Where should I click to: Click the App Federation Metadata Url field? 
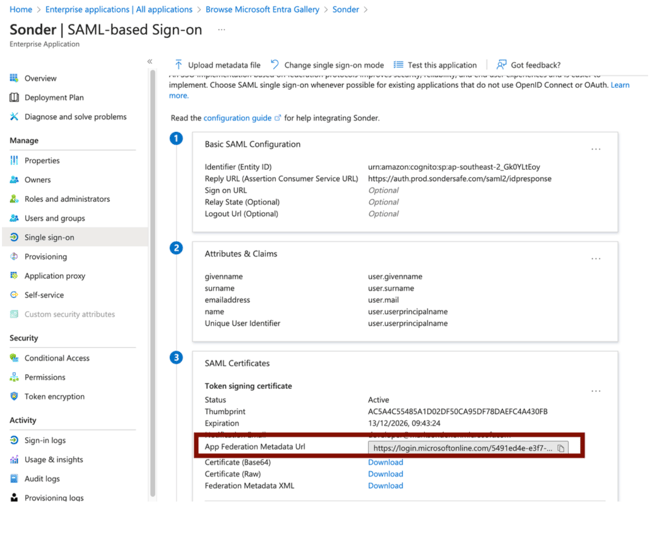tap(462, 448)
